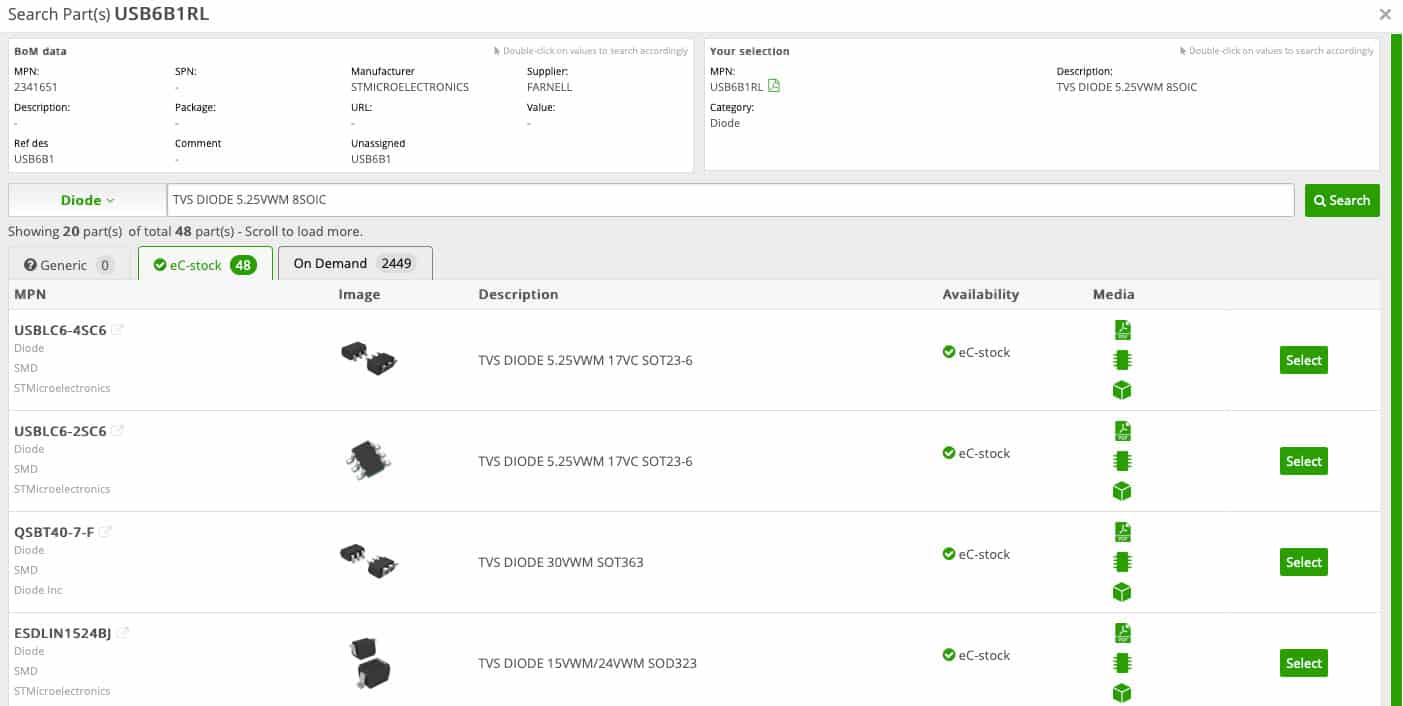Open external link icon next to QSBT40-7-F

tap(105, 532)
